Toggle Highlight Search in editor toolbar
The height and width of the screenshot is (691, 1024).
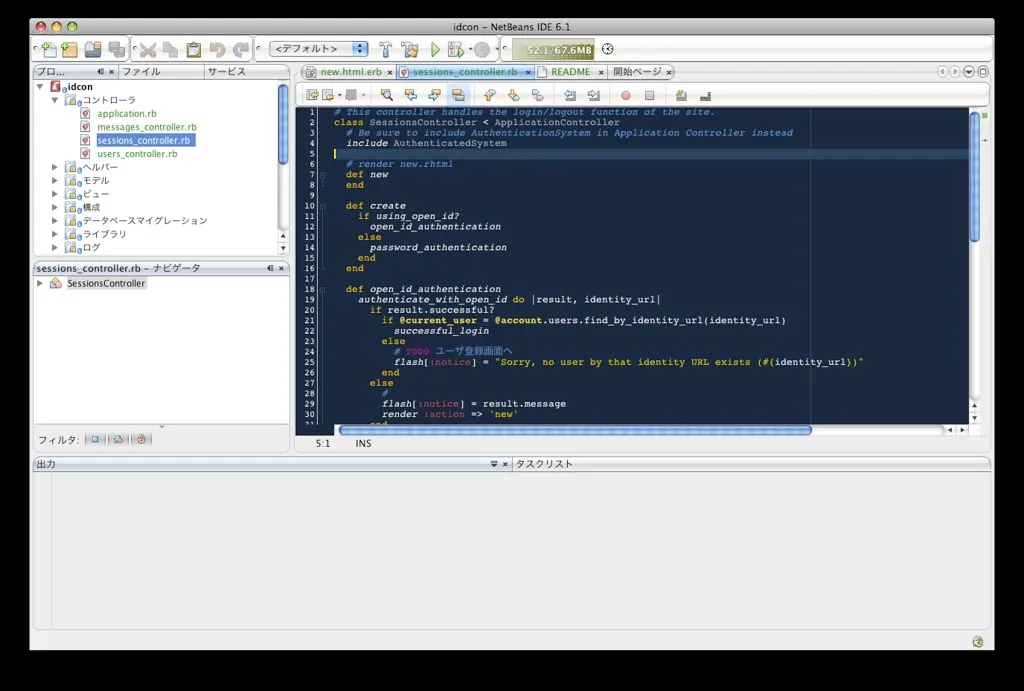(x=458, y=95)
